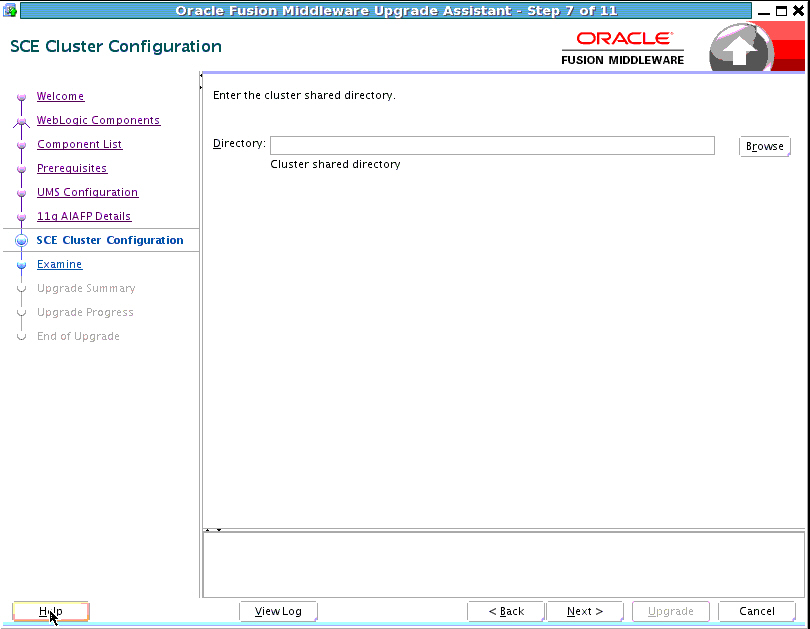
Task: Click the View Log button
Action: tap(278, 611)
